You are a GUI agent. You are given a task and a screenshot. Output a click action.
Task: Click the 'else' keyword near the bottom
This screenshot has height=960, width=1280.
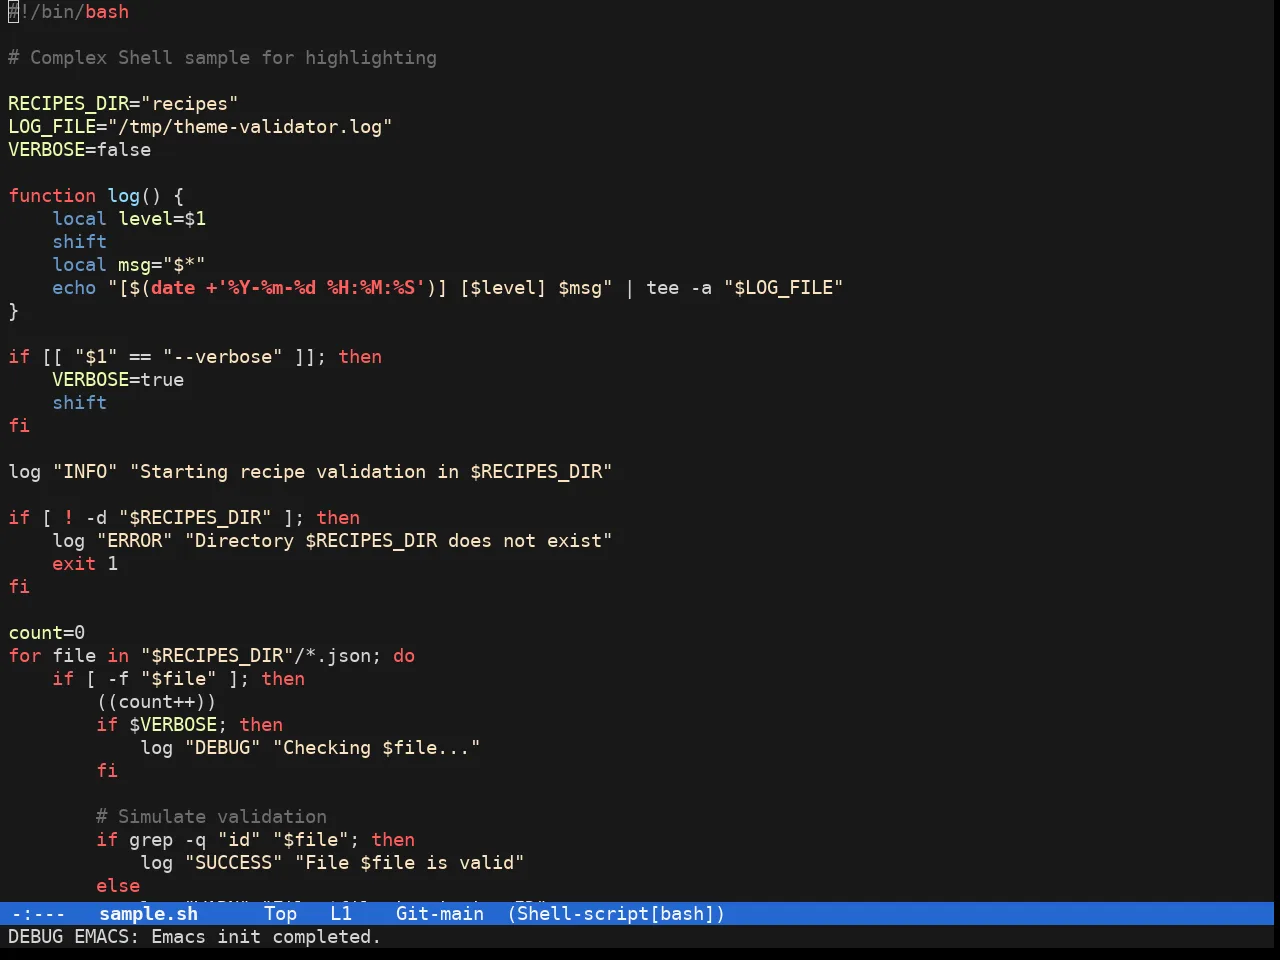(x=118, y=886)
